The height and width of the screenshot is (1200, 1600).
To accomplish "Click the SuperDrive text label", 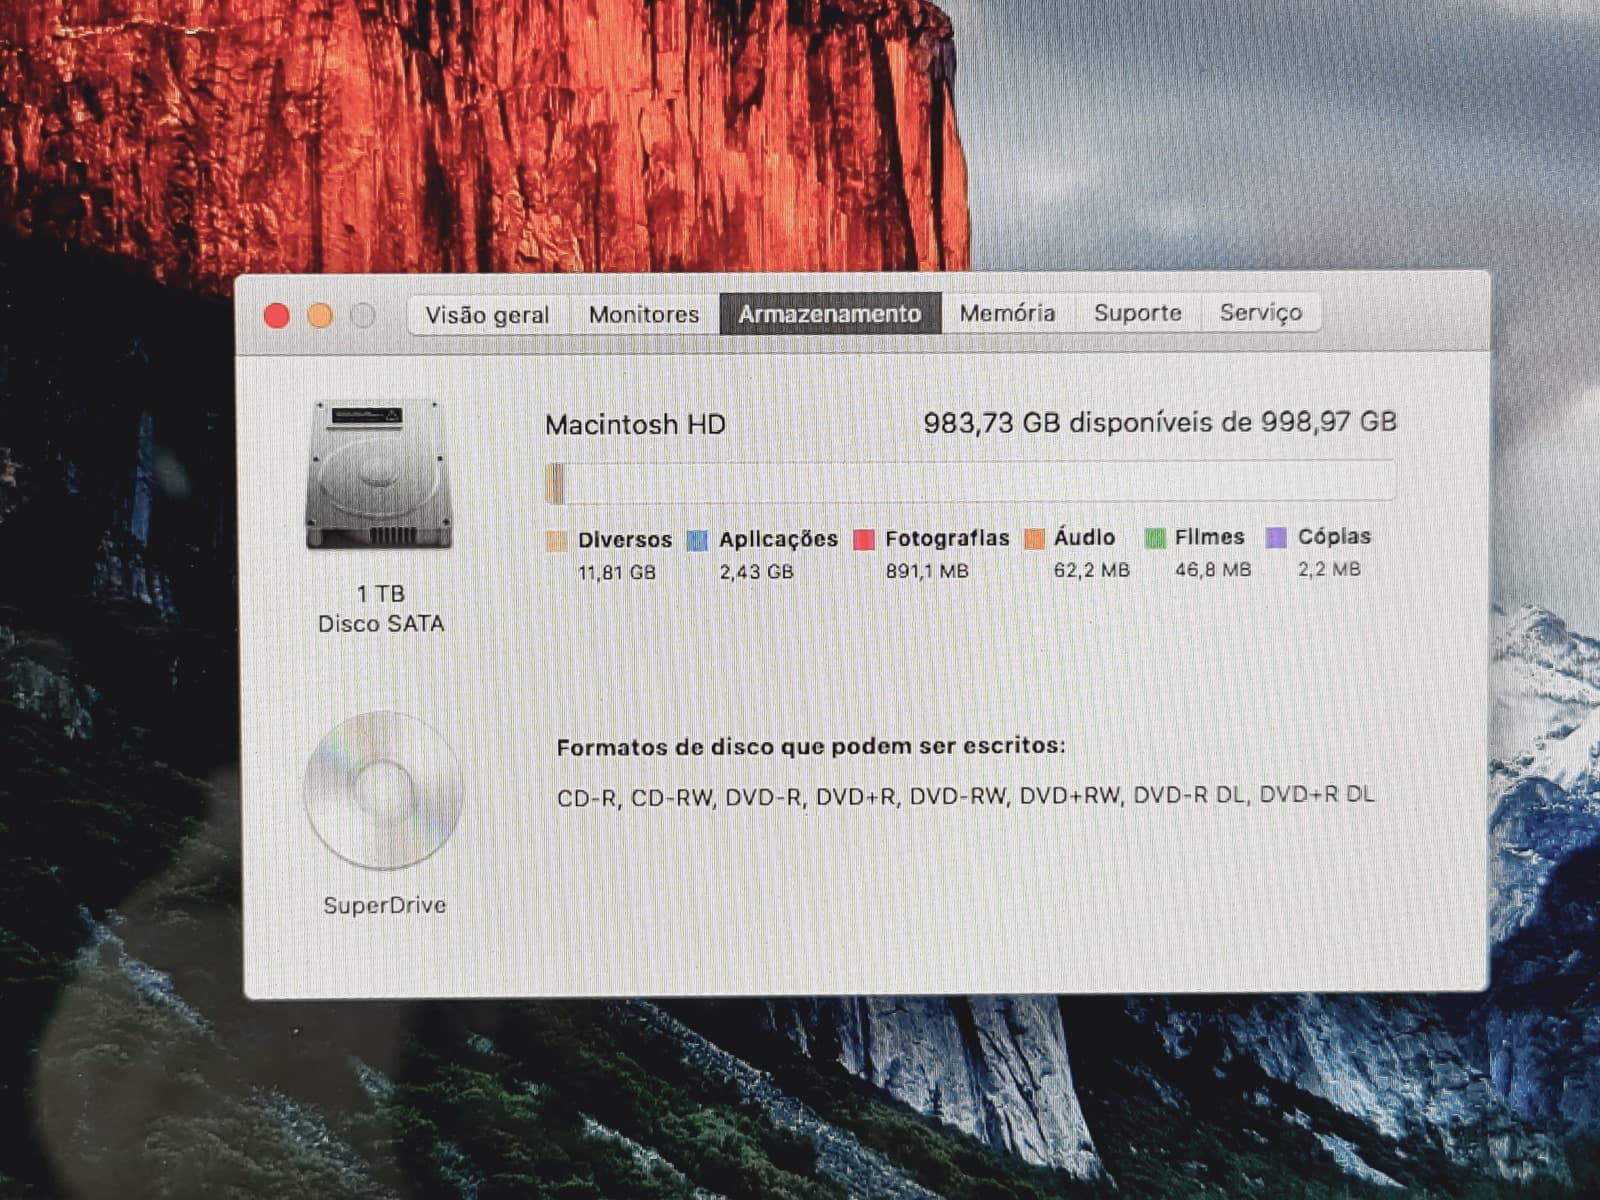I will pos(385,905).
